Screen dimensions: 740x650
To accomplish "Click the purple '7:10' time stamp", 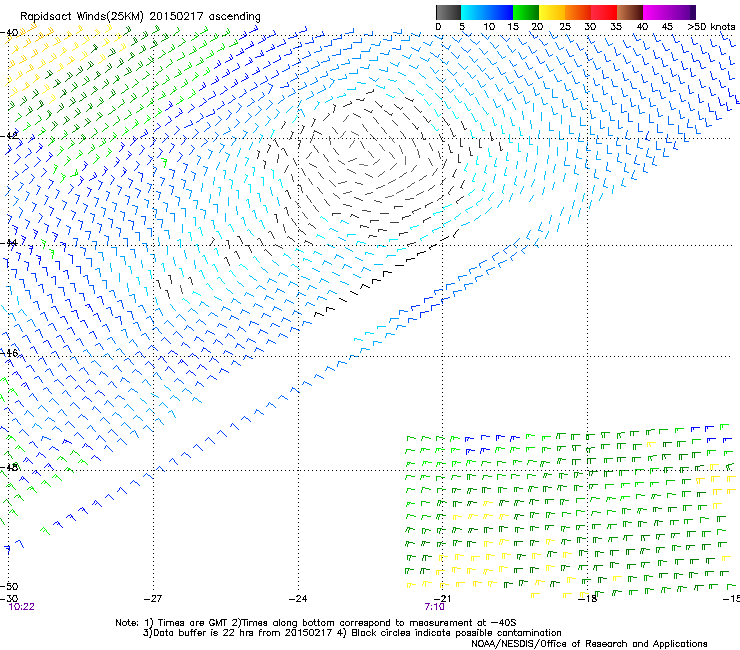I will click(x=434, y=607).
